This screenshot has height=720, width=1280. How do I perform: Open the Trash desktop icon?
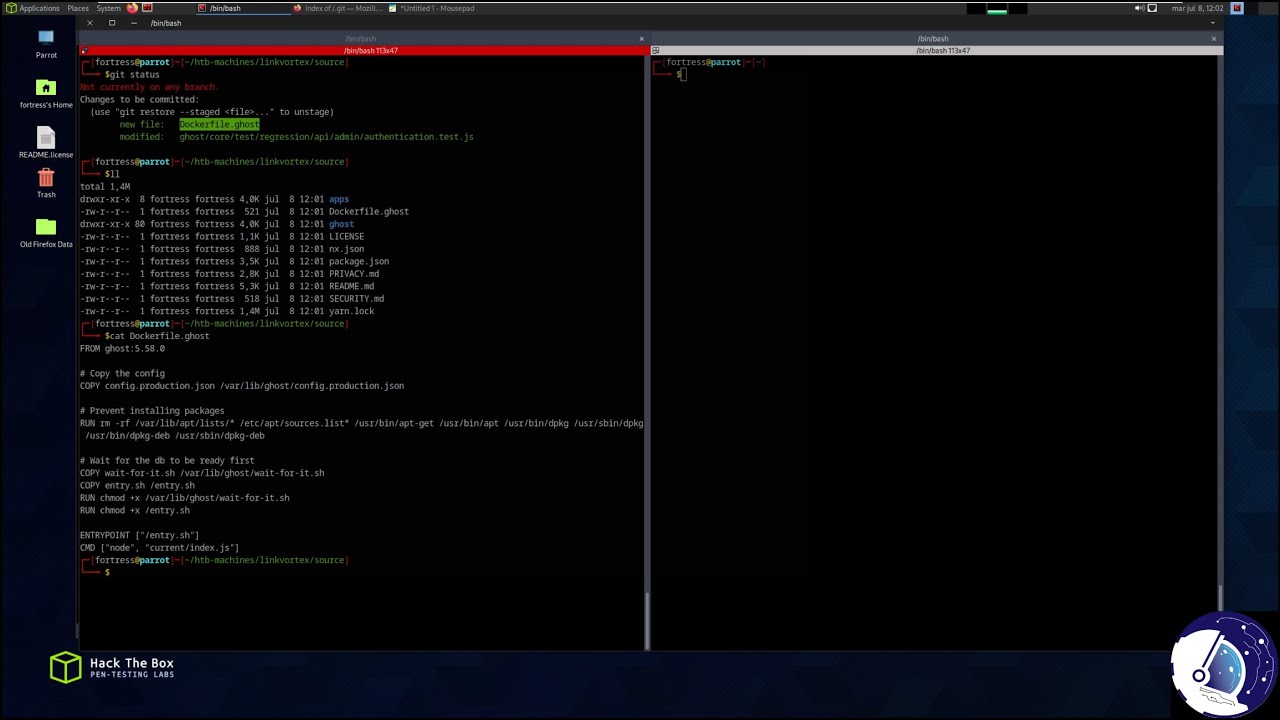tap(46, 183)
